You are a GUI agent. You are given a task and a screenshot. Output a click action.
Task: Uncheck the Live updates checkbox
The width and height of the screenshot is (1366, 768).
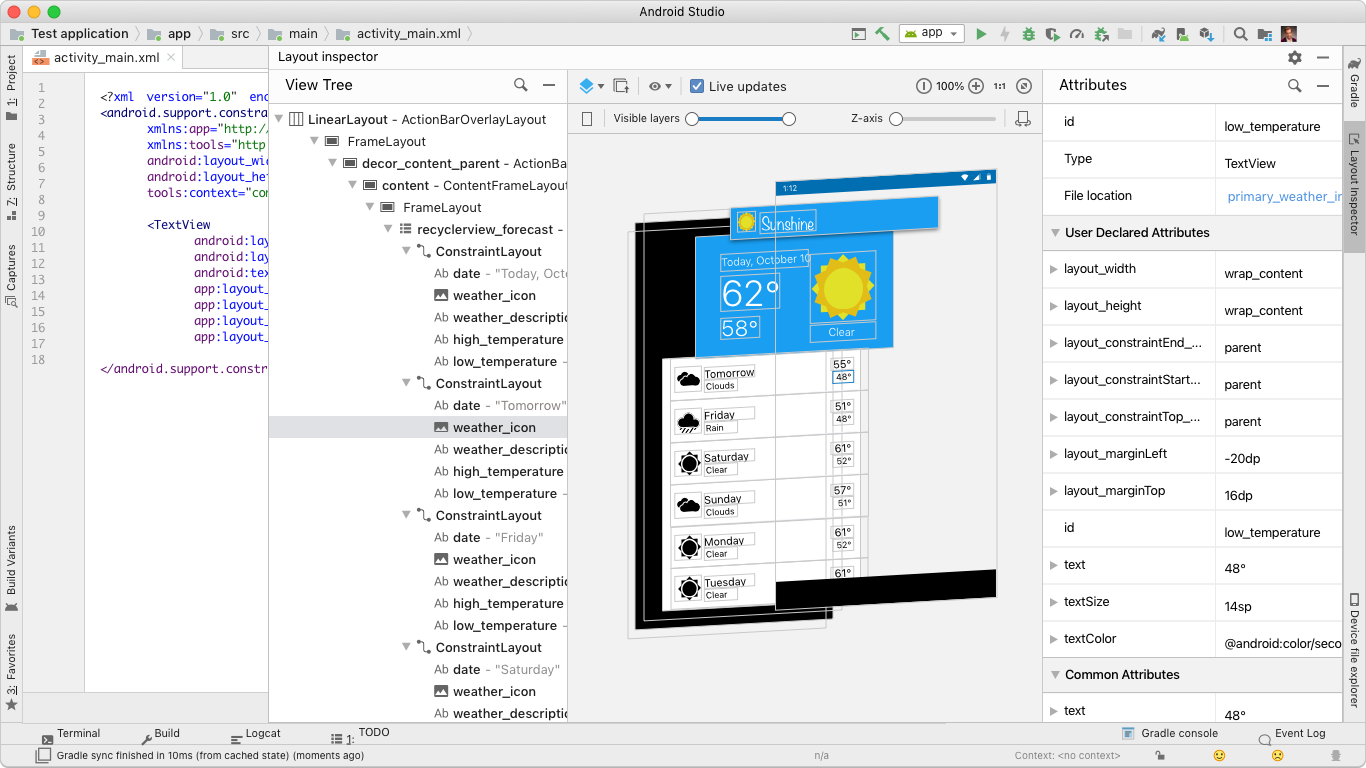pos(697,87)
